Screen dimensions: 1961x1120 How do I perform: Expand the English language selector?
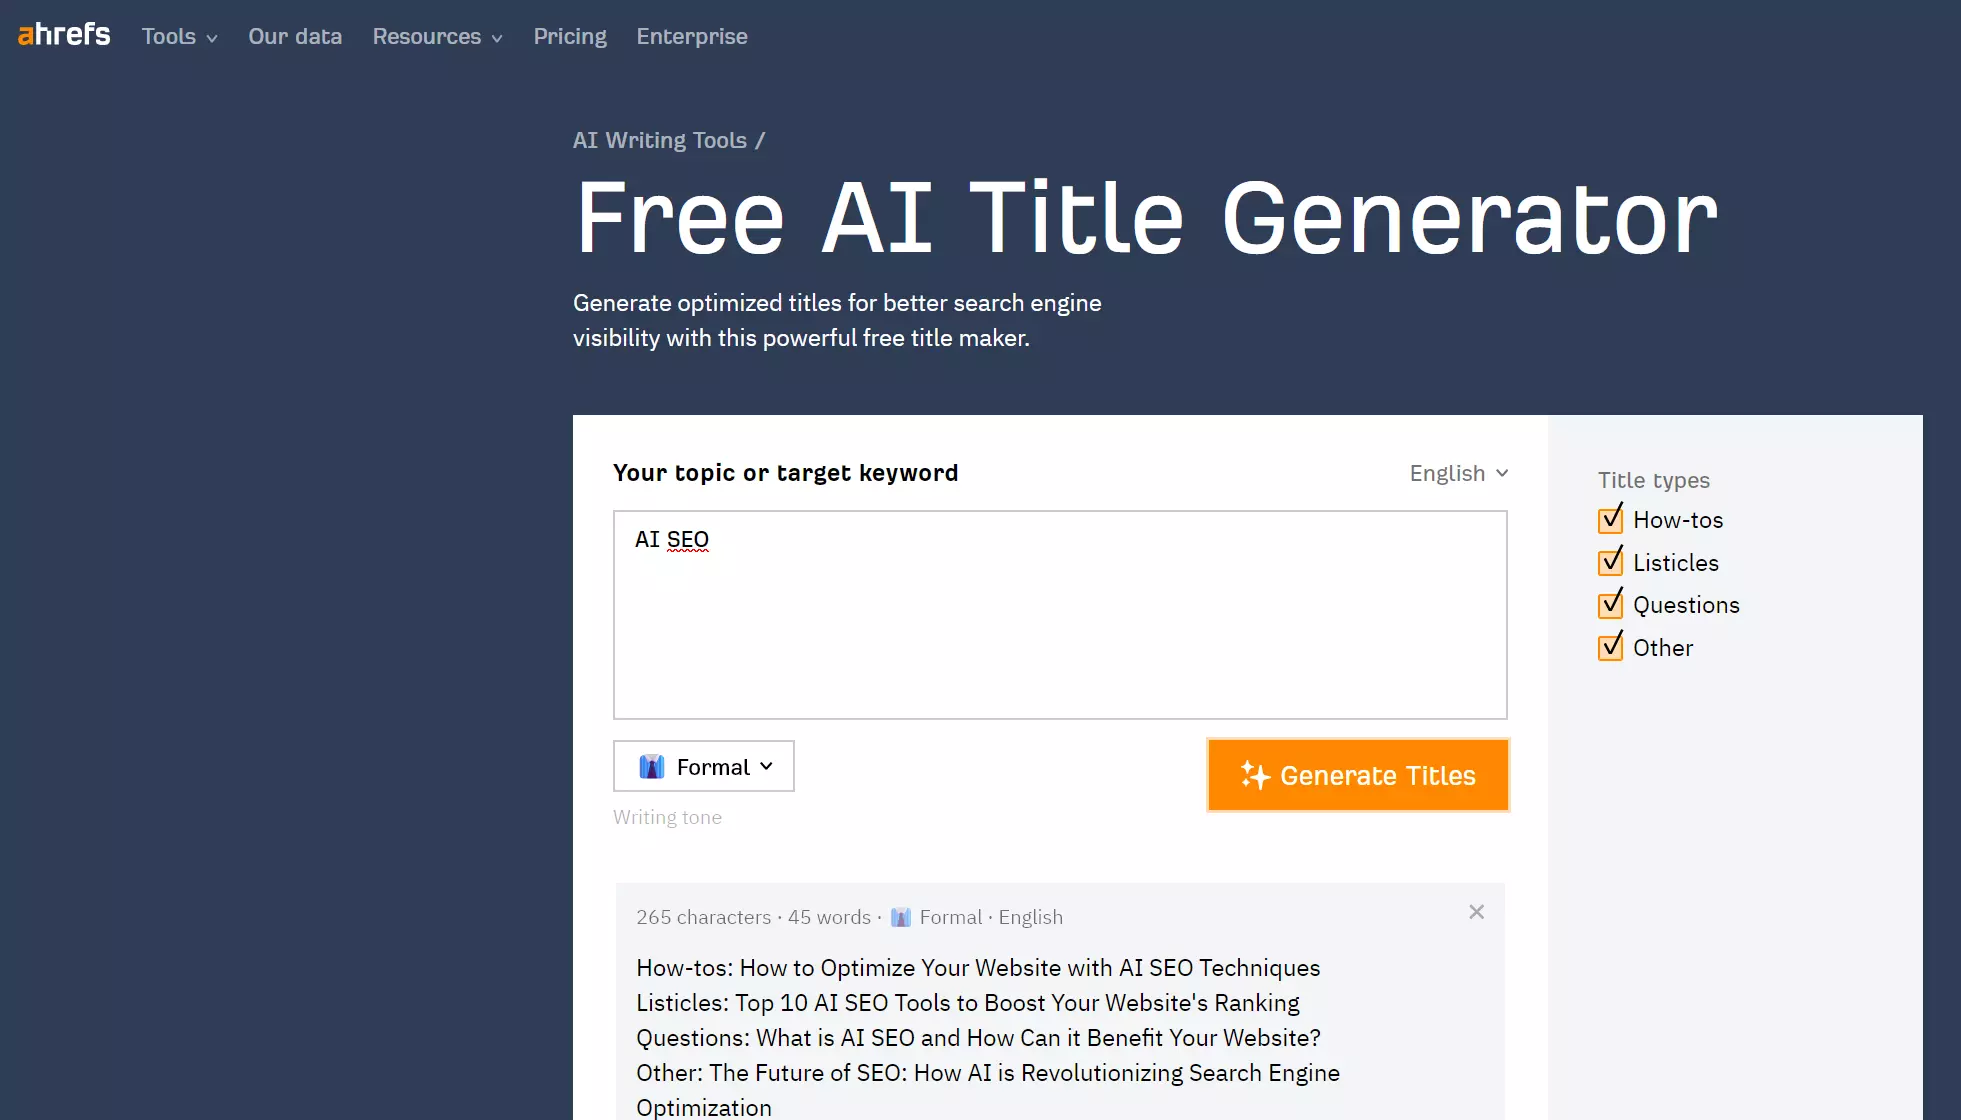coord(1457,472)
